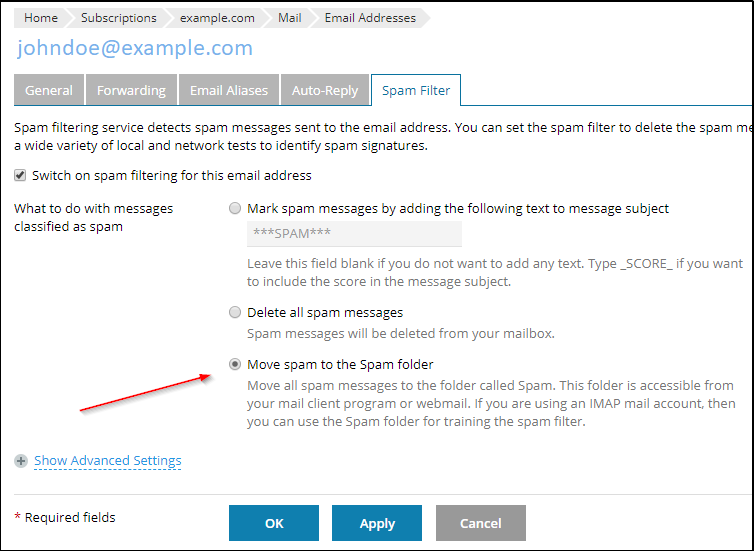Switch to the General tab

point(48,90)
